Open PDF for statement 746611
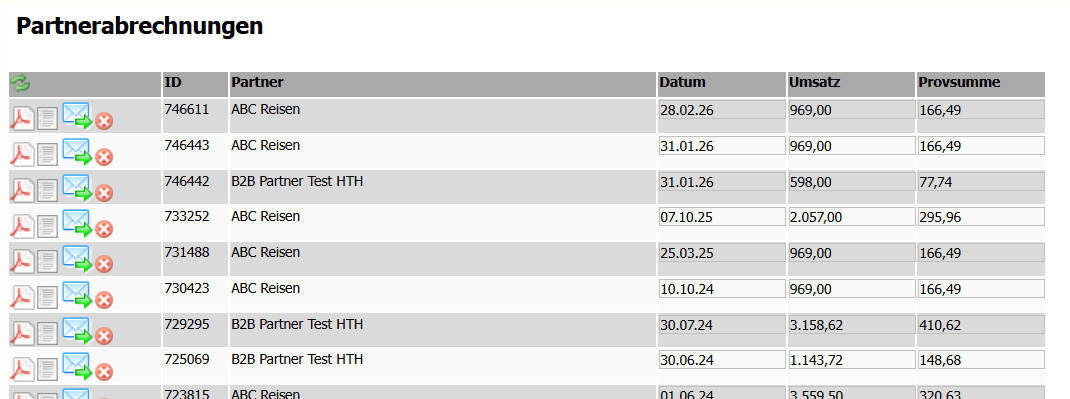Image resolution: width=1070 pixels, height=399 pixels. [x=22, y=119]
